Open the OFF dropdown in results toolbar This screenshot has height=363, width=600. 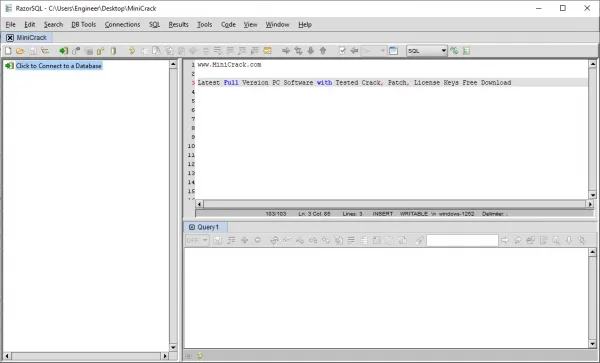click(197, 240)
